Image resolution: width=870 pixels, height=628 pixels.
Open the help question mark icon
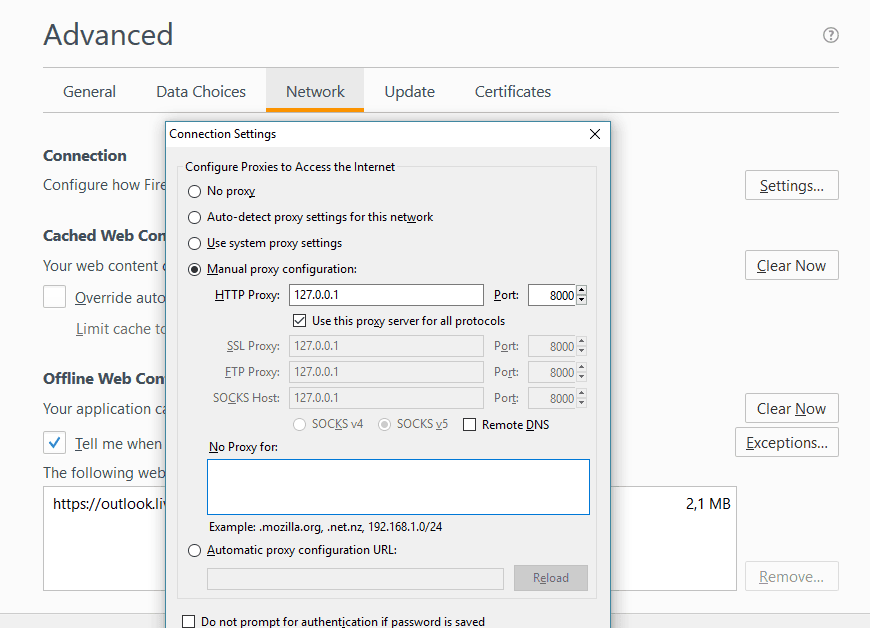(x=830, y=35)
